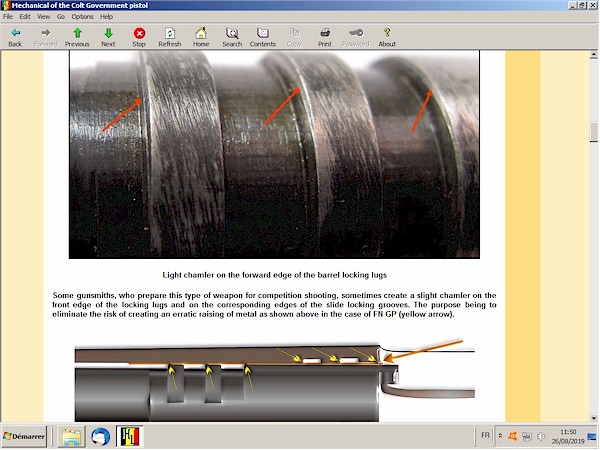Image resolution: width=600 pixels, height=450 pixels.
Task: Open the About dialog
Action: (387, 37)
